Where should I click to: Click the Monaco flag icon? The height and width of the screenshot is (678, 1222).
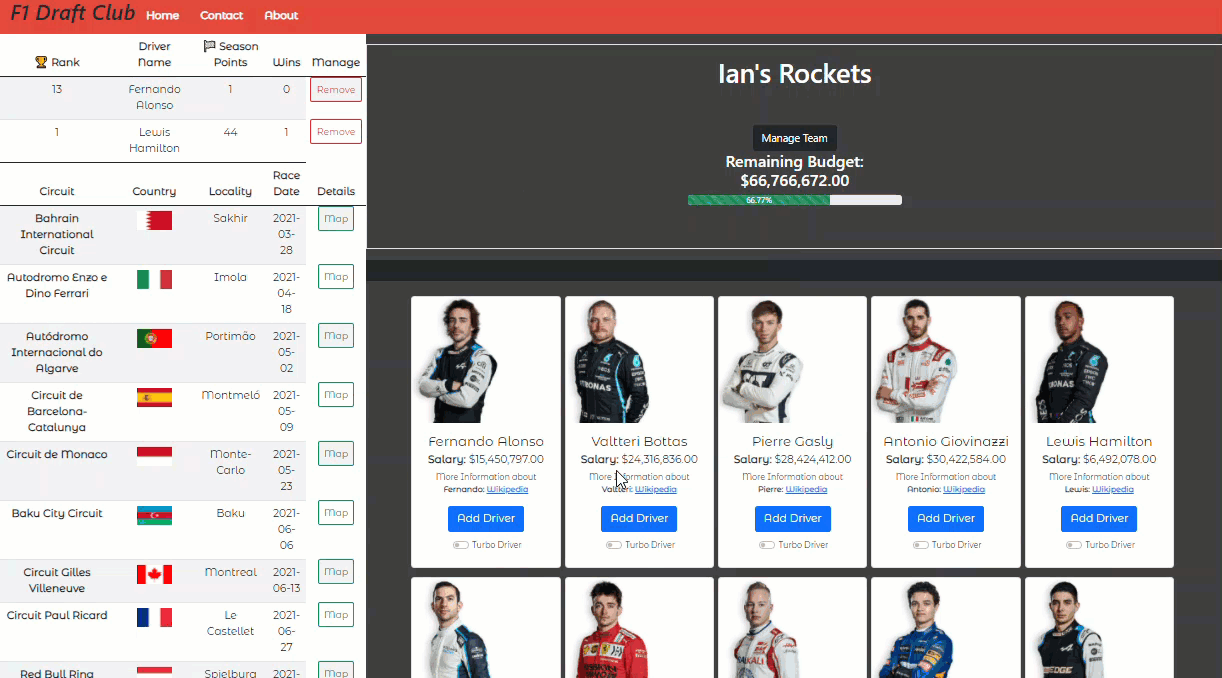point(154,456)
